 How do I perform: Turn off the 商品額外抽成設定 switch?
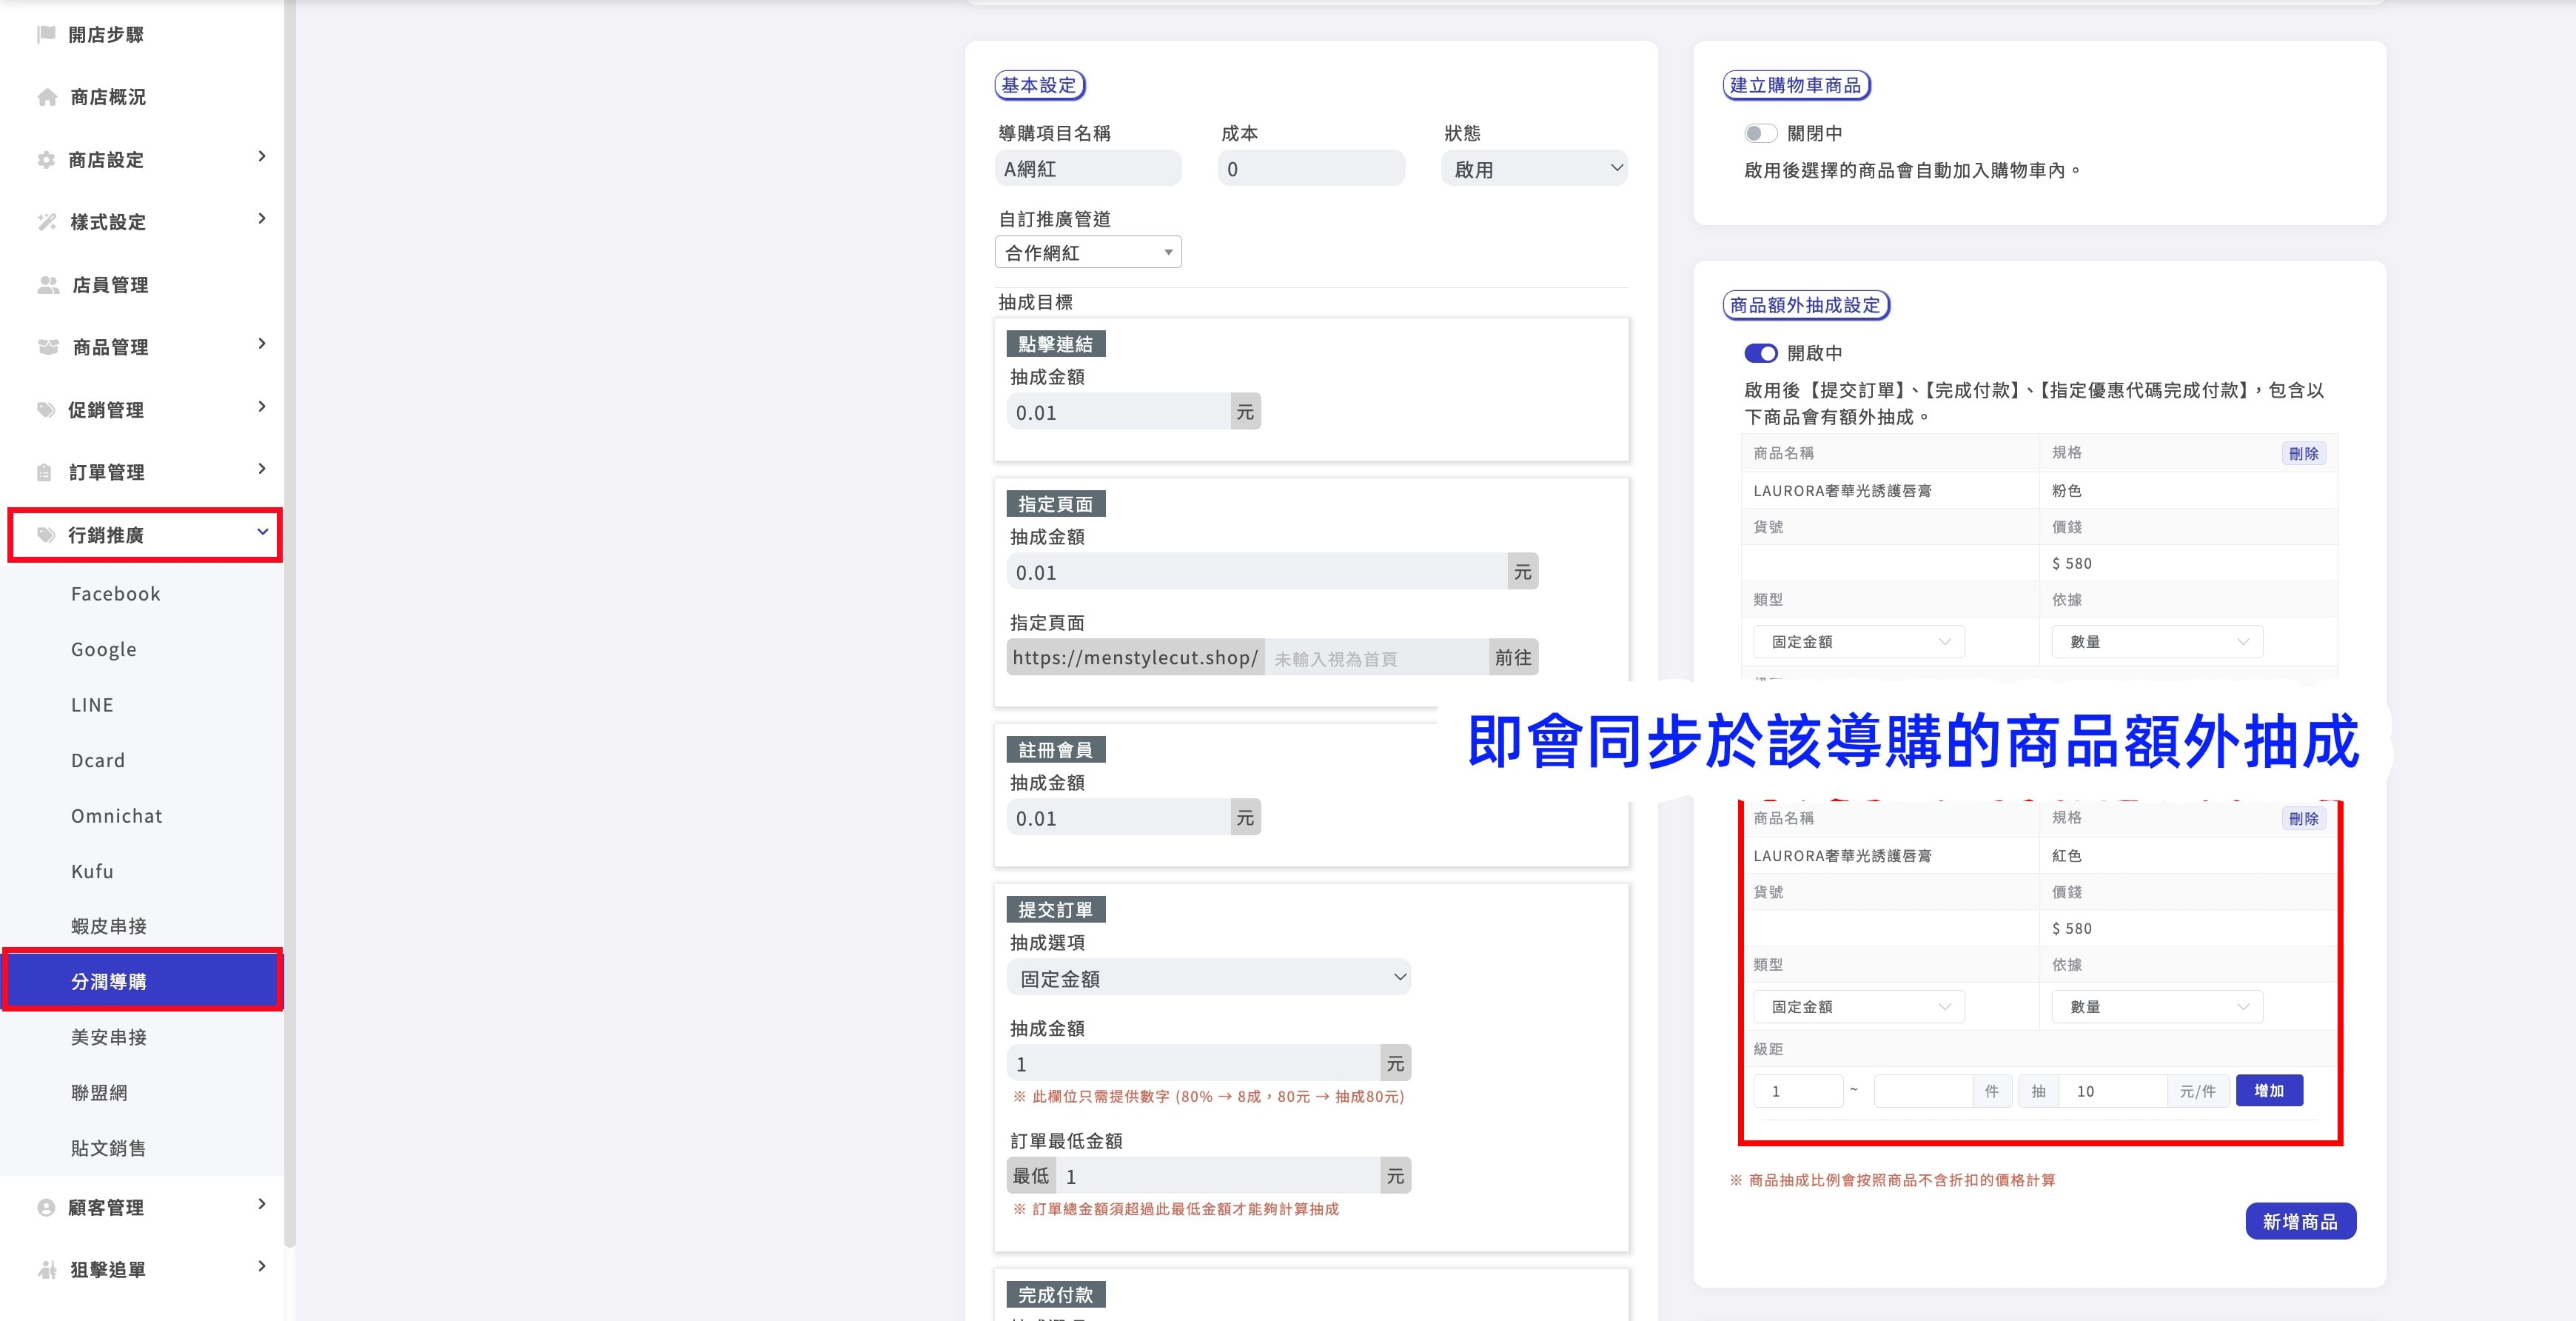tap(1760, 353)
